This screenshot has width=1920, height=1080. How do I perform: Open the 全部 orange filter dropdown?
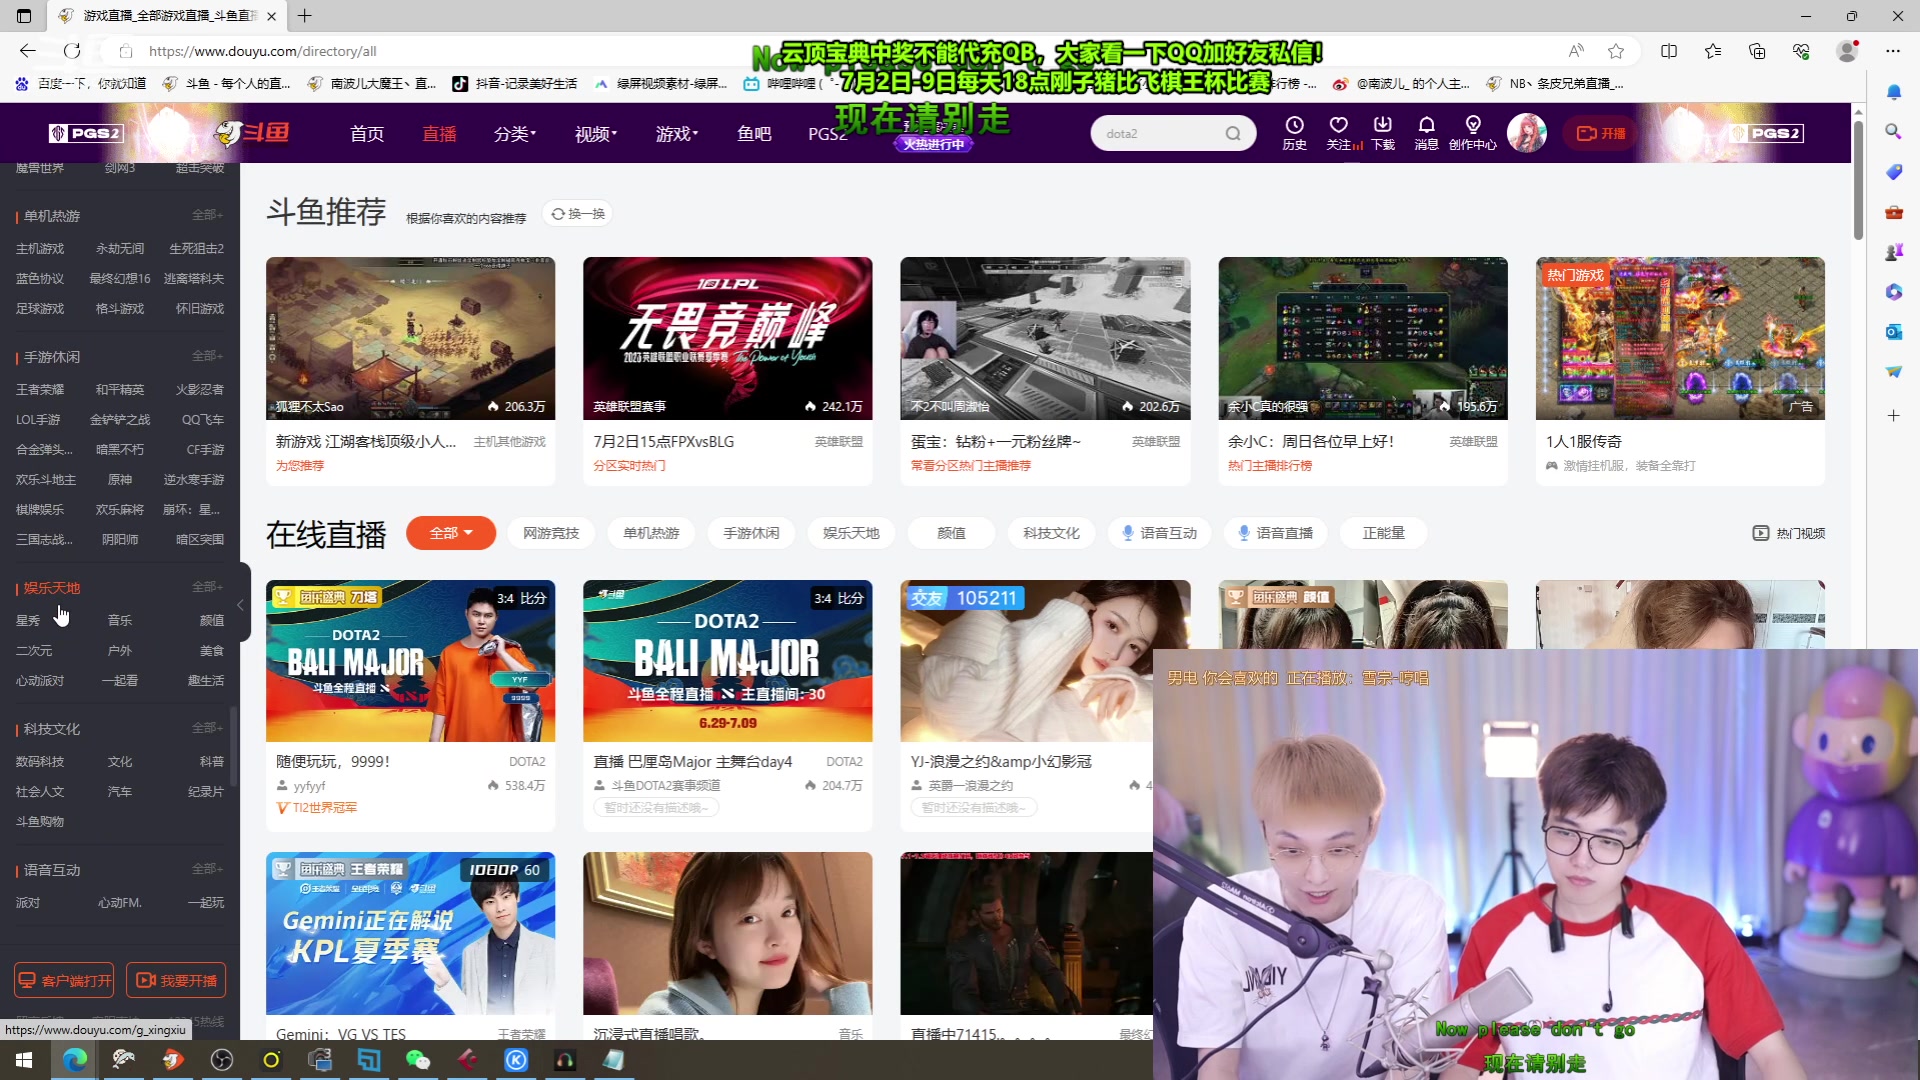451,533
